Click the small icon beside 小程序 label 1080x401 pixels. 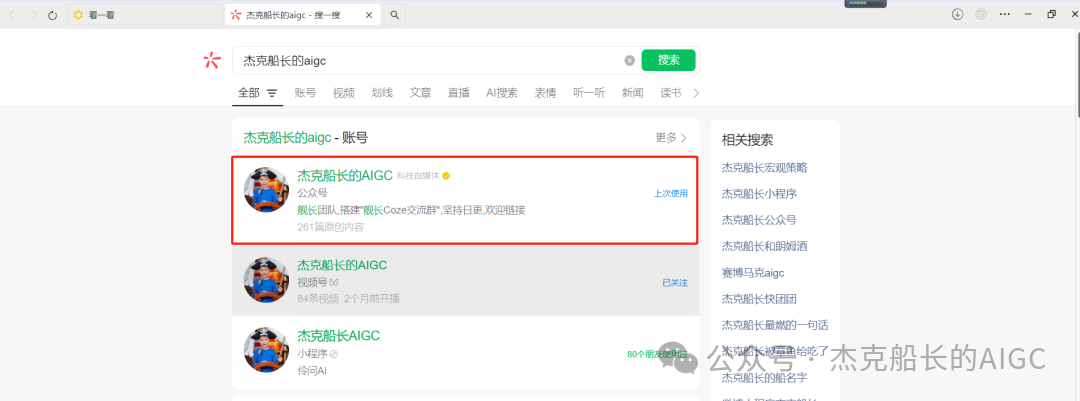[x=333, y=354]
